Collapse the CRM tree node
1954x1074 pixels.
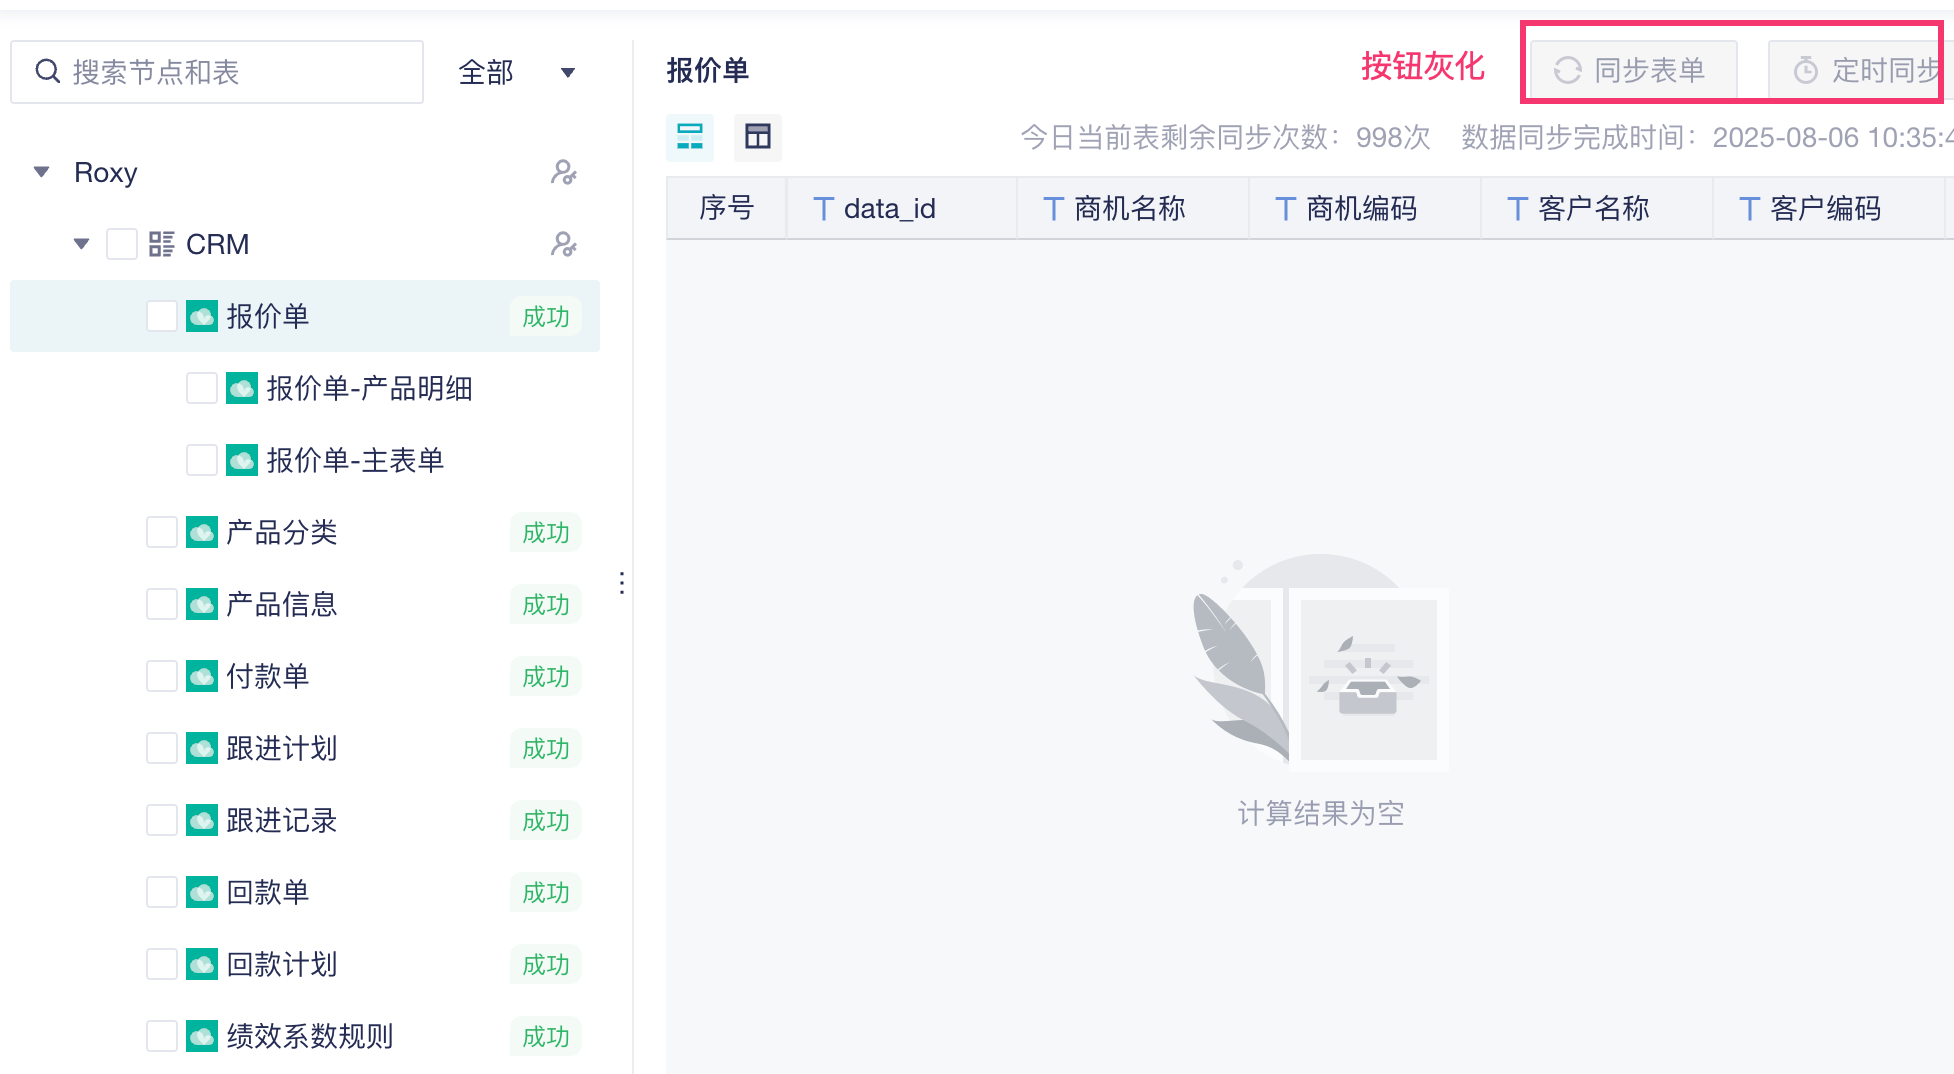82,244
